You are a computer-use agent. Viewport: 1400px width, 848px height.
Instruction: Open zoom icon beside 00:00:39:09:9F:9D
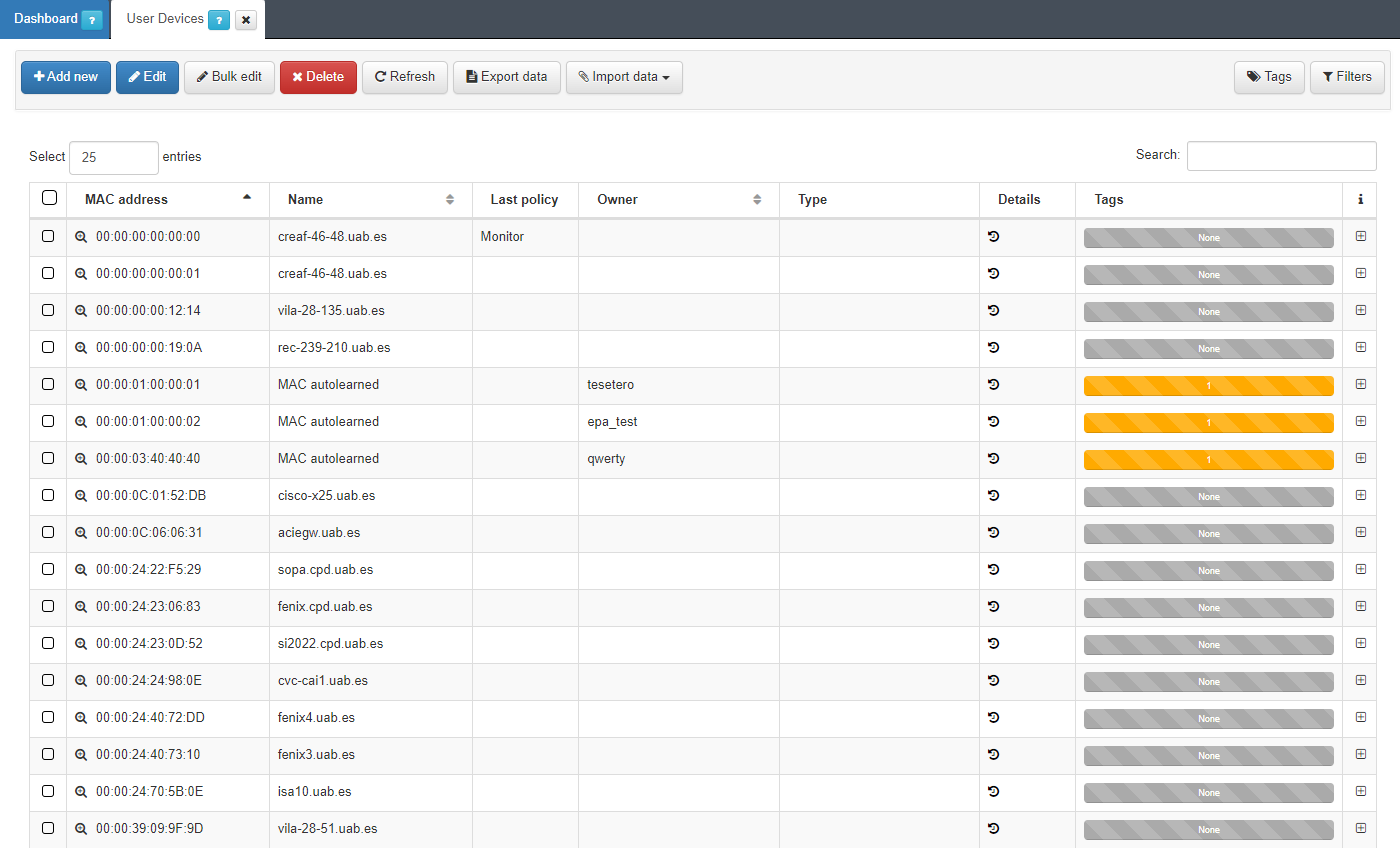coord(82,829)
